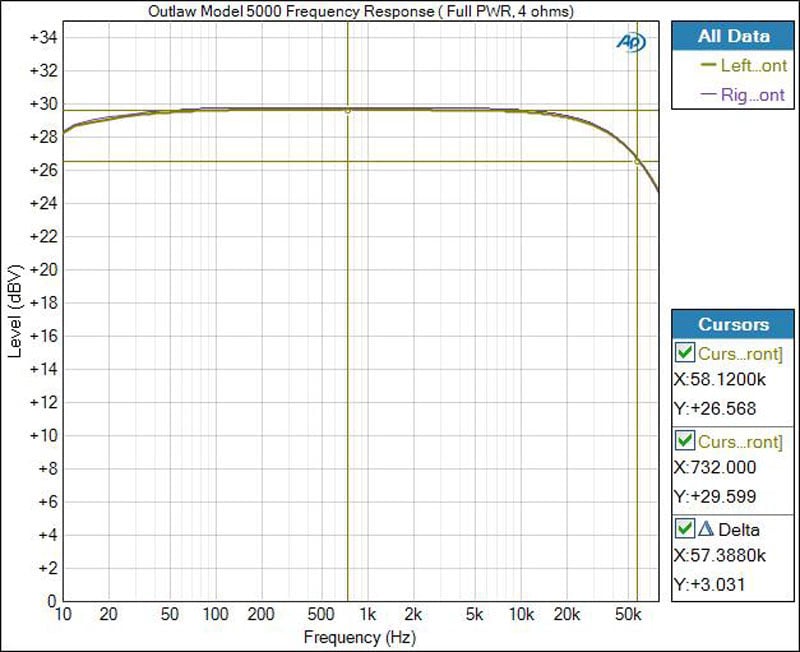The height and width of the screenshot is (652, 800).
Task: Click the AP logo on the graph
Action: coord(630,42)
